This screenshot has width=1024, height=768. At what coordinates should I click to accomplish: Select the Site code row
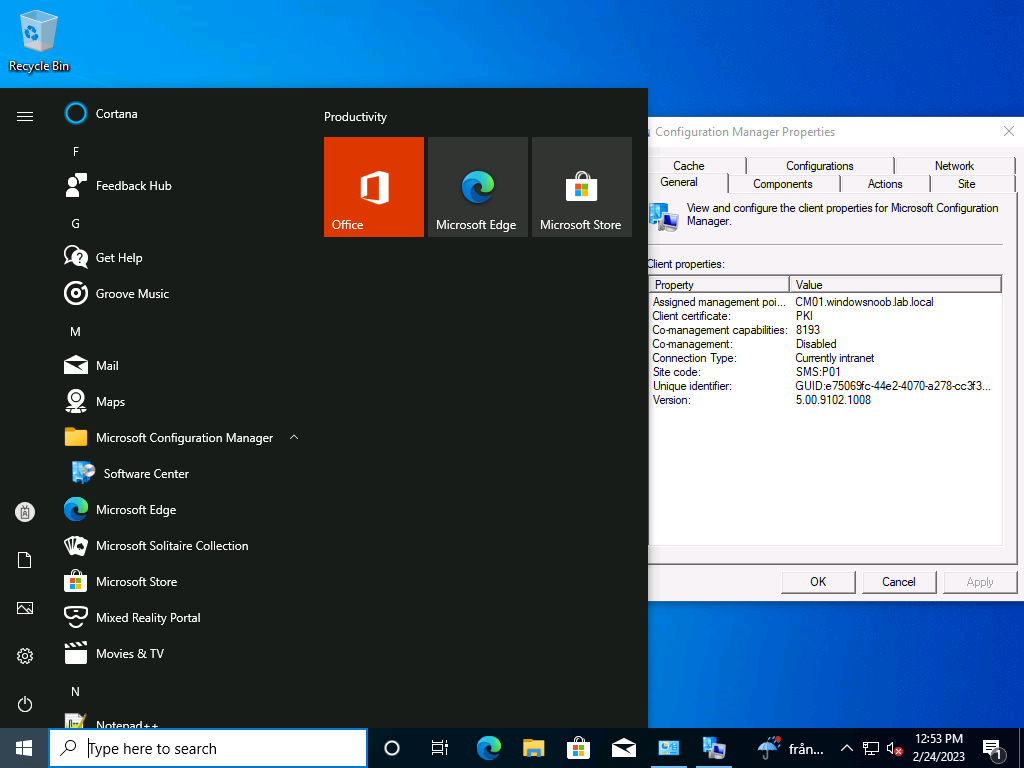(825, 372)
